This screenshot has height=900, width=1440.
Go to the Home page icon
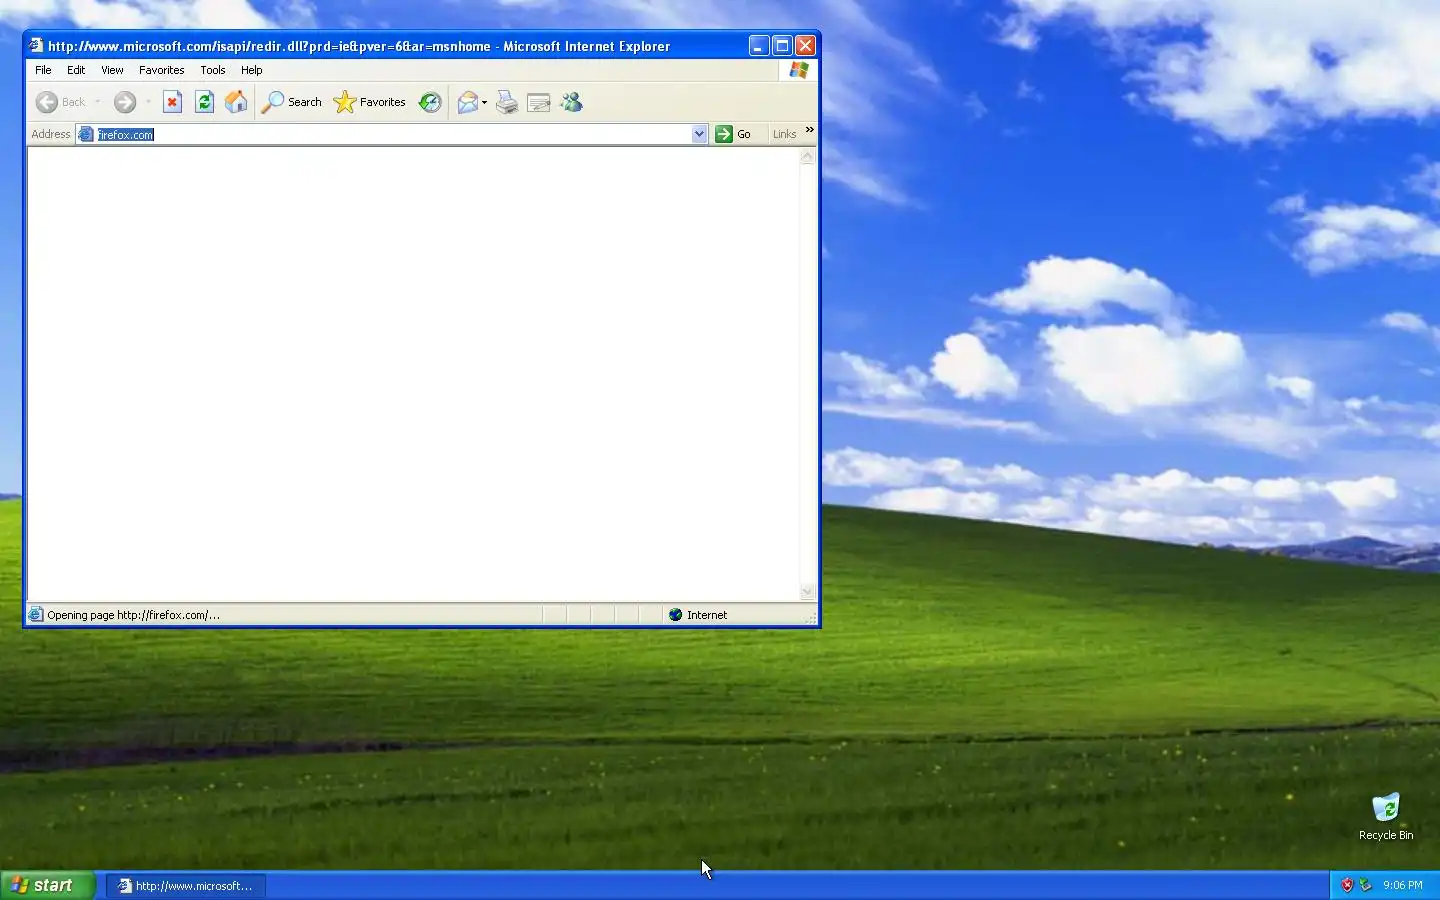[x=236, y=102]
